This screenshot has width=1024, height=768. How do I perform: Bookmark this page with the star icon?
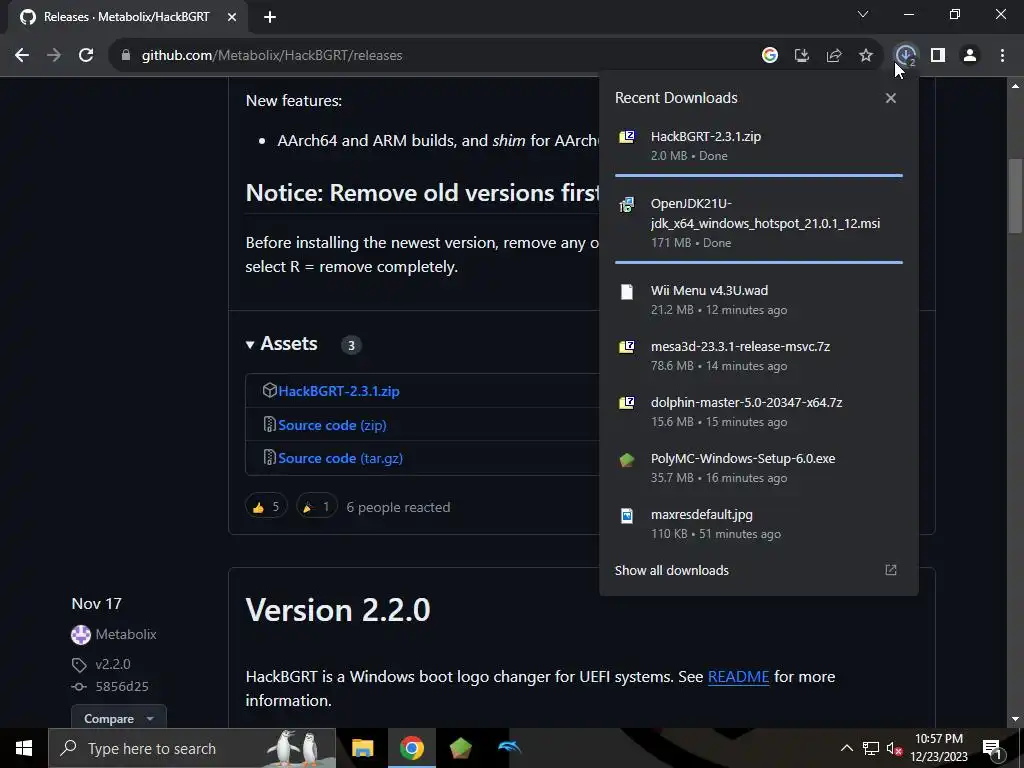pyautogui.click(x=866, y=56)
